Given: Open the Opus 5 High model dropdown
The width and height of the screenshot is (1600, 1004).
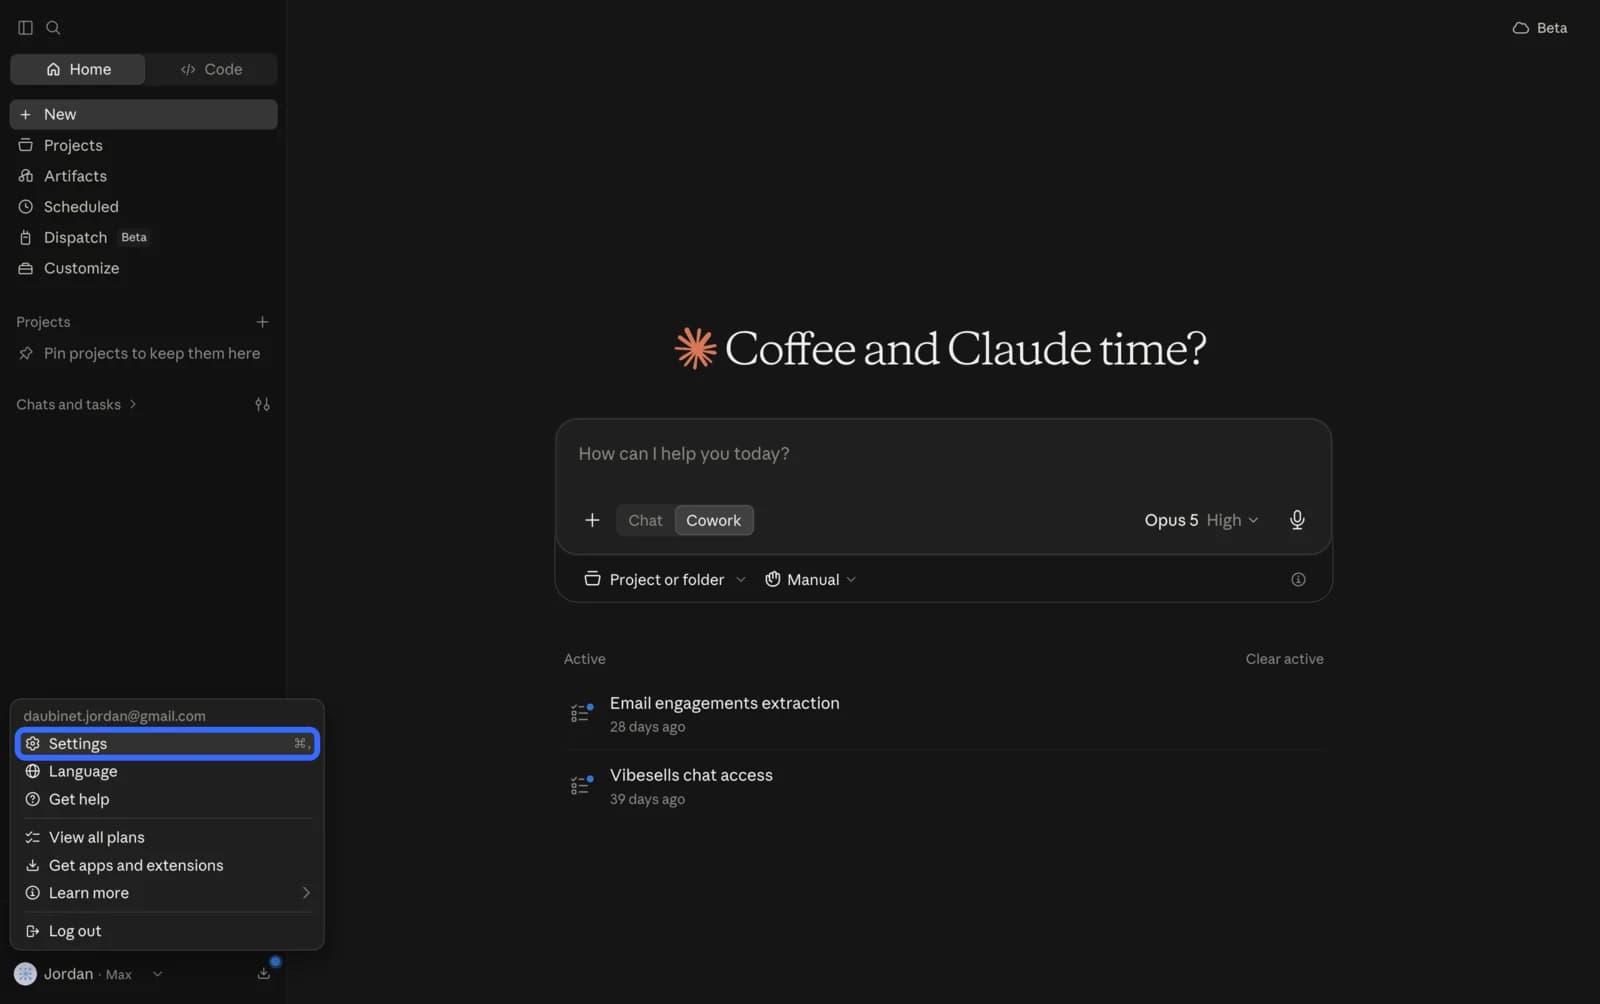Looking at the screenshot, I should [x=1201, y=520].
